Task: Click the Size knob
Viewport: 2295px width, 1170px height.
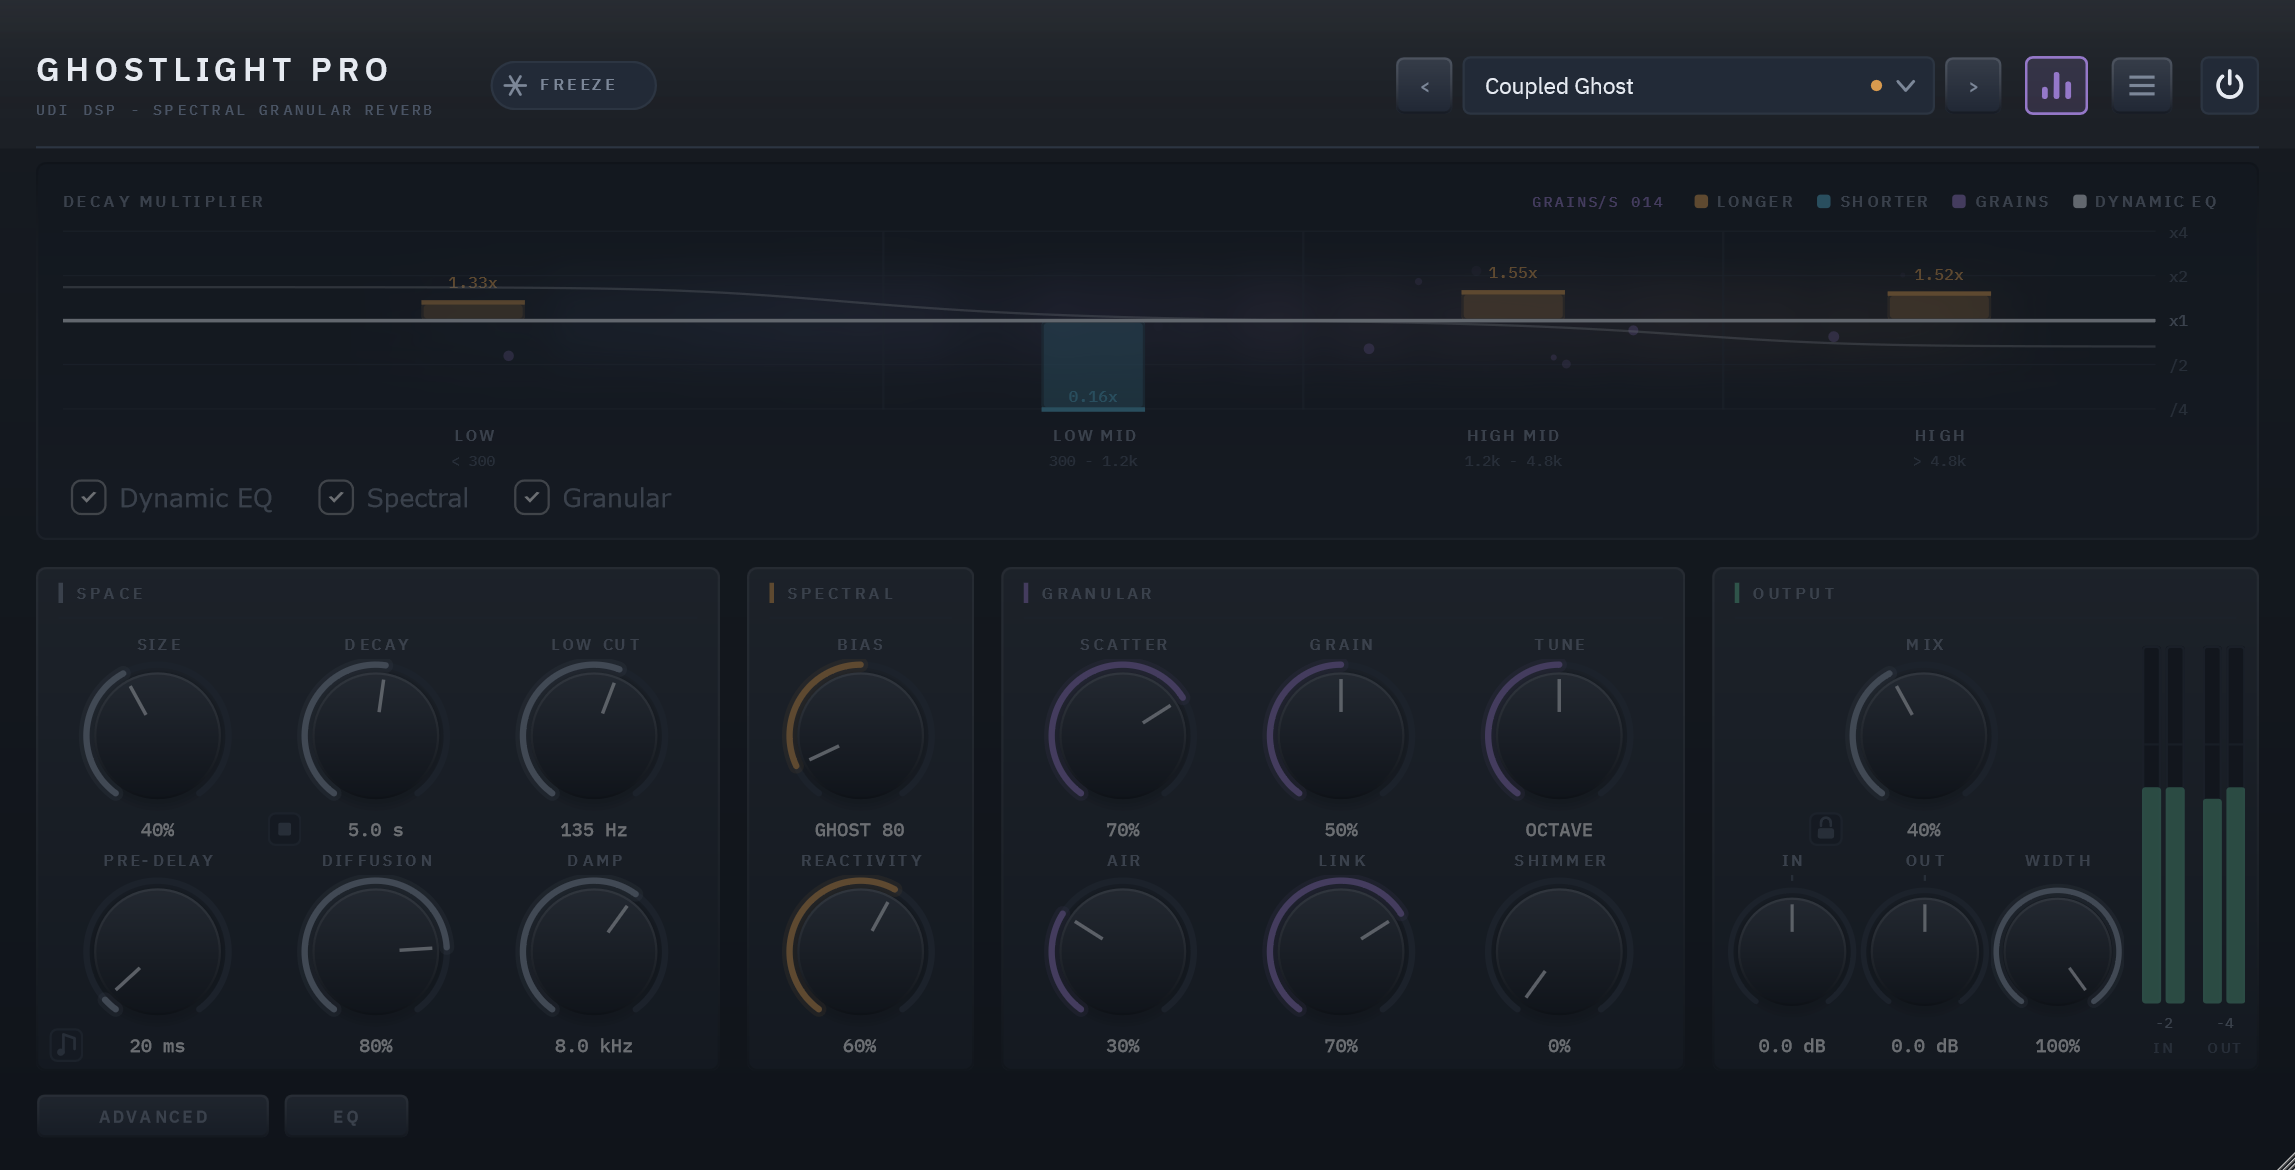Action: click(157, 735)
